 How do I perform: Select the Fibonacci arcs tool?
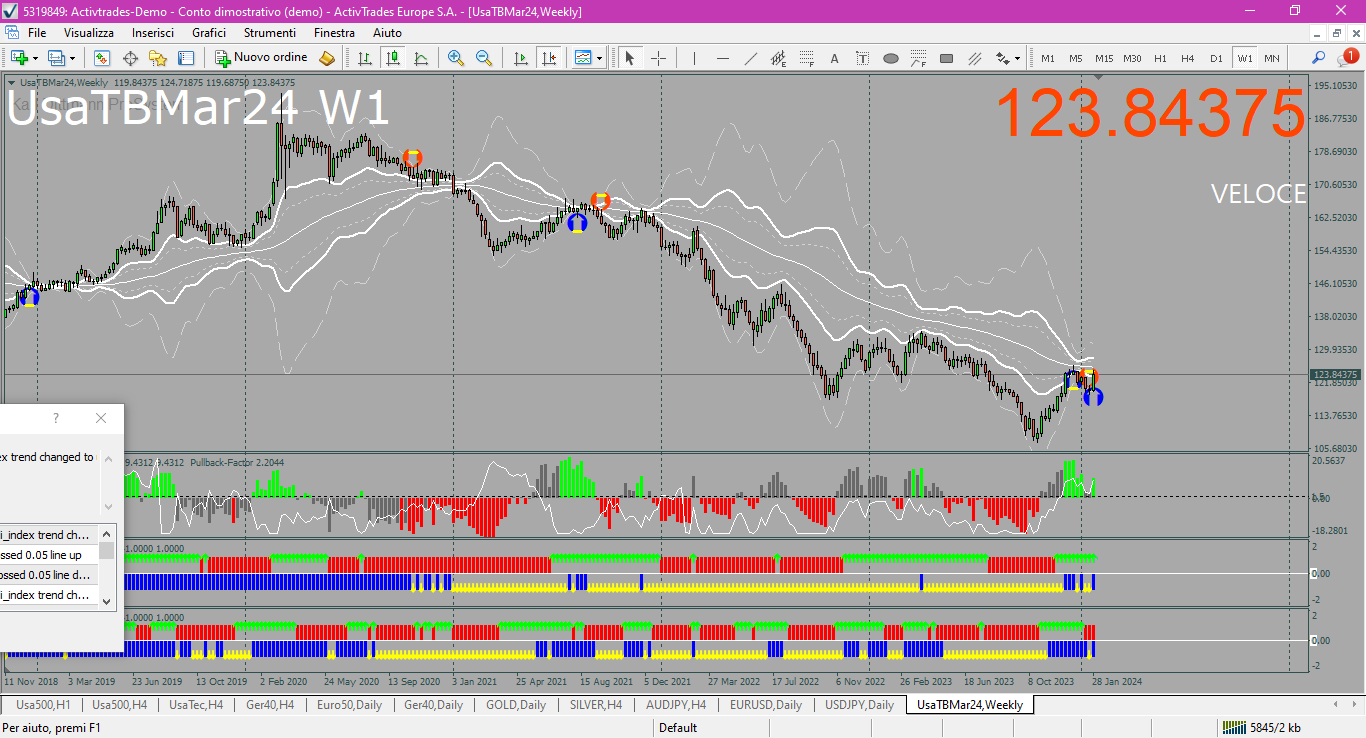pyautogui.click(x=918, y=58)
